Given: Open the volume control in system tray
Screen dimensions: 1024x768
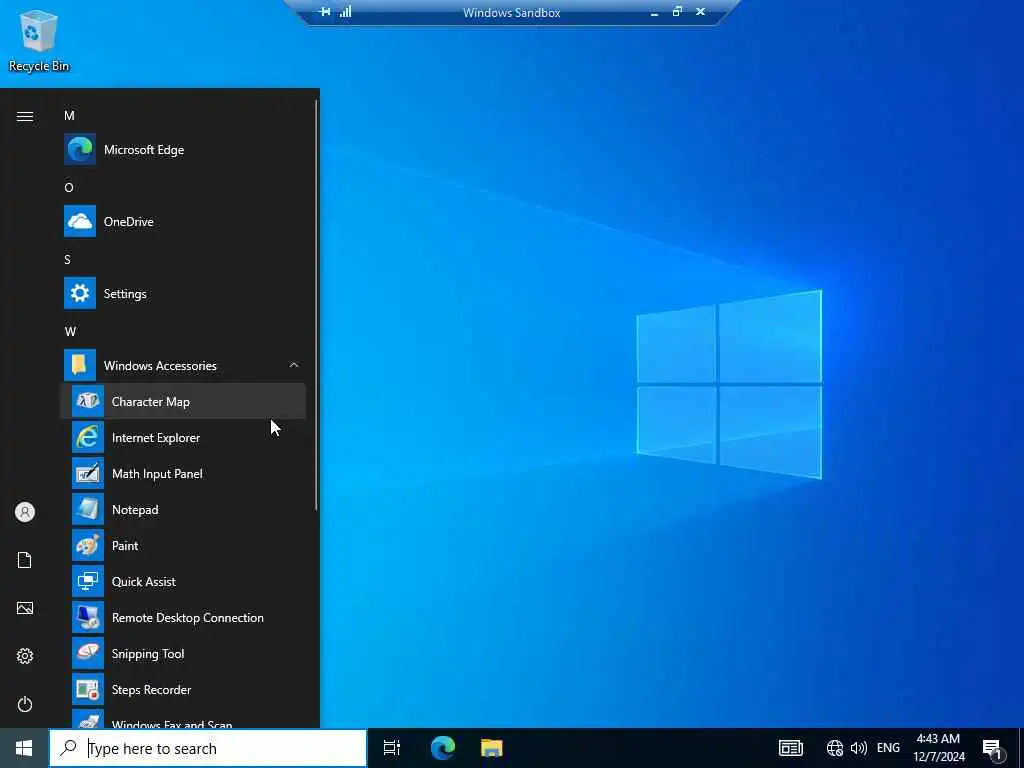Looking at the screenshot, I should point(859,748).
